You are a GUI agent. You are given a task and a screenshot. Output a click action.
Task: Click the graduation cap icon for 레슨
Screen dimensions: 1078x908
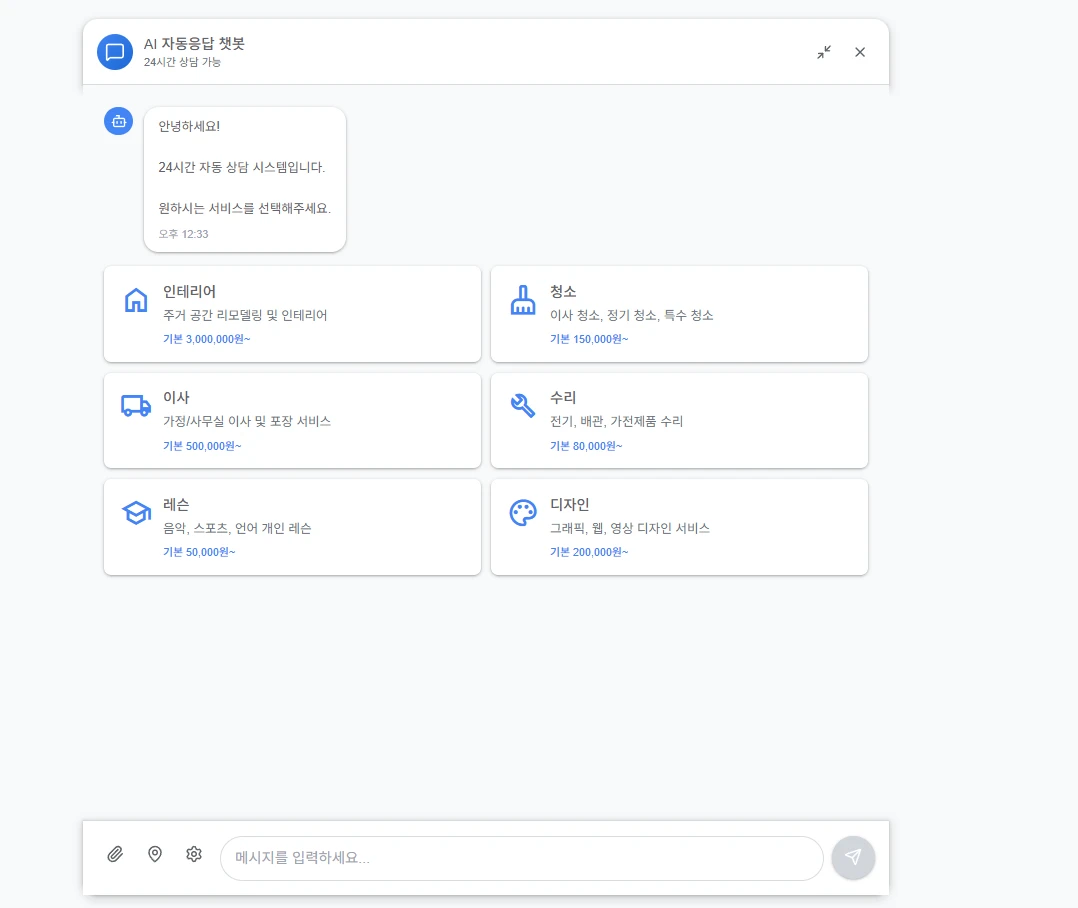136,513
